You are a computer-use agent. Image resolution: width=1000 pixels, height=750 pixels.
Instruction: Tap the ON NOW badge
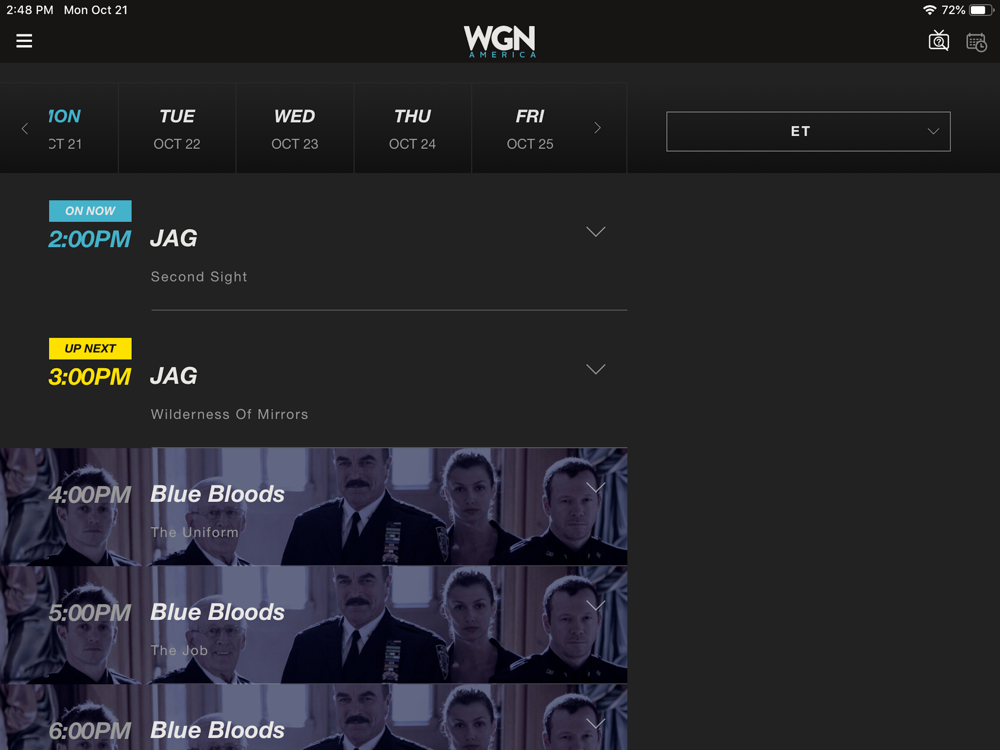tap(90, 211)
